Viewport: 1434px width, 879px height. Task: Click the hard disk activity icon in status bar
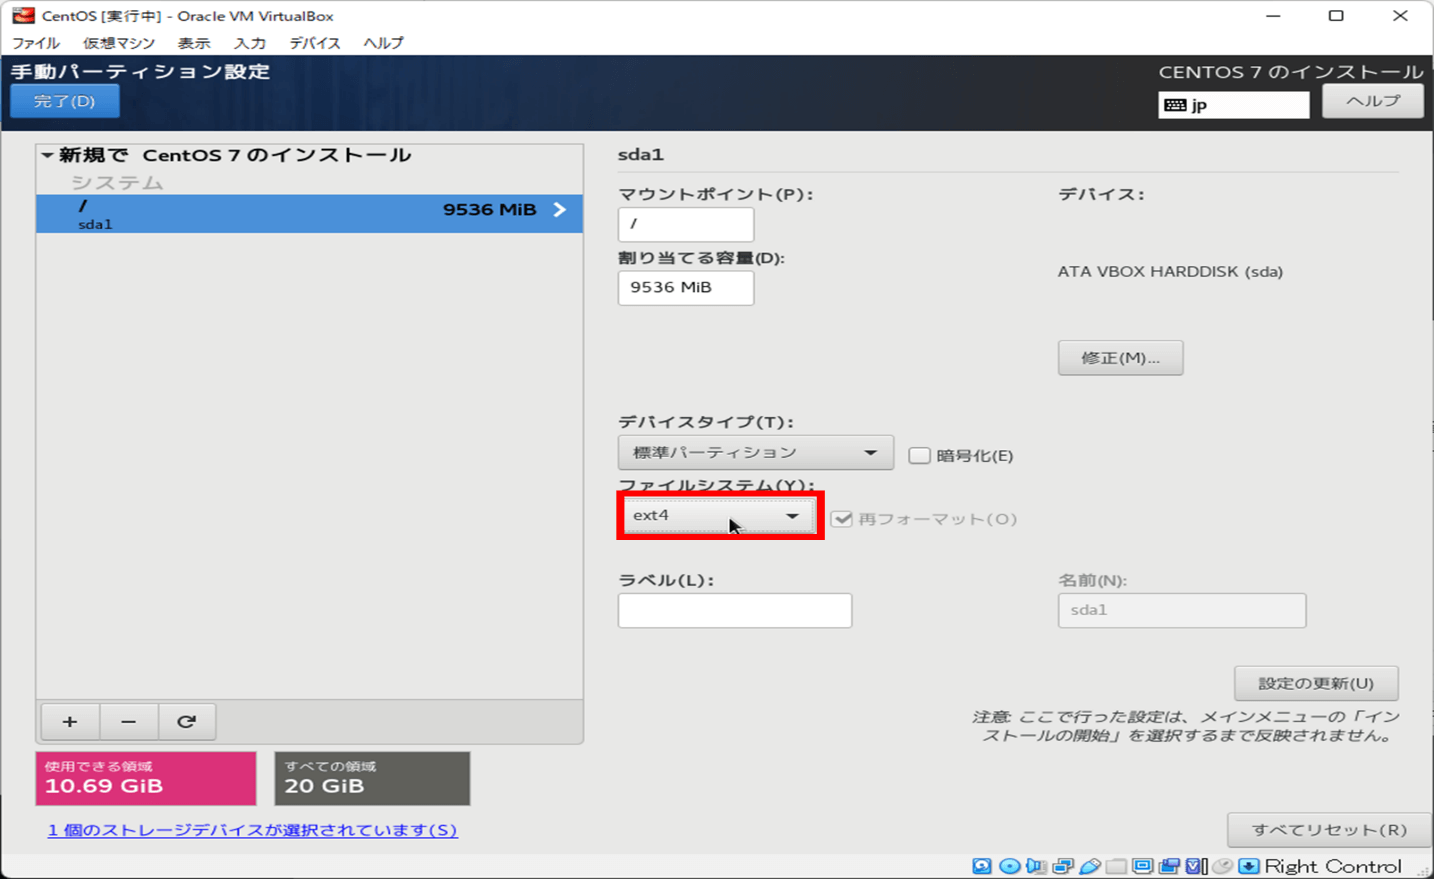tap(982, 866)
